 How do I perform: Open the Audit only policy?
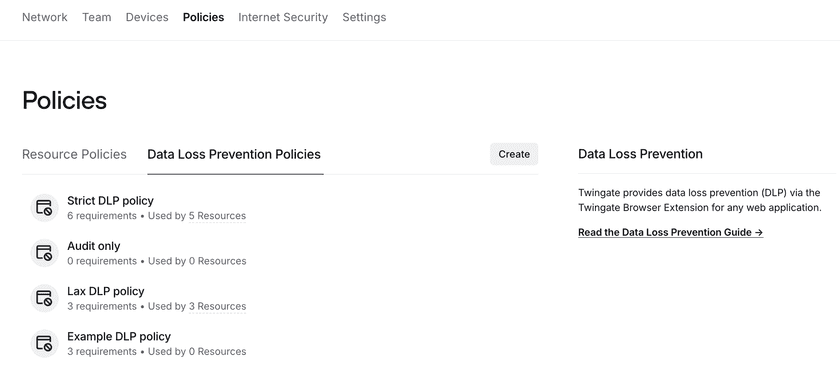(94, 246)
